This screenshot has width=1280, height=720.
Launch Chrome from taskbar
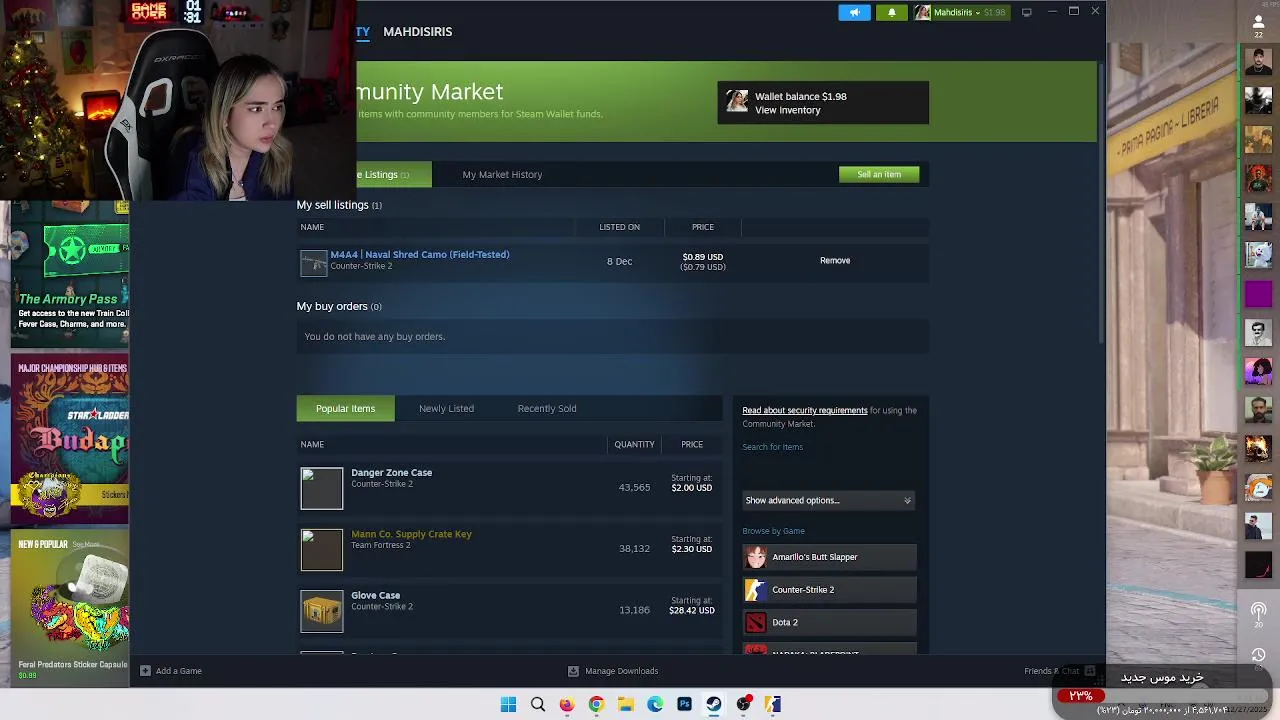click(x=596, y=704)
